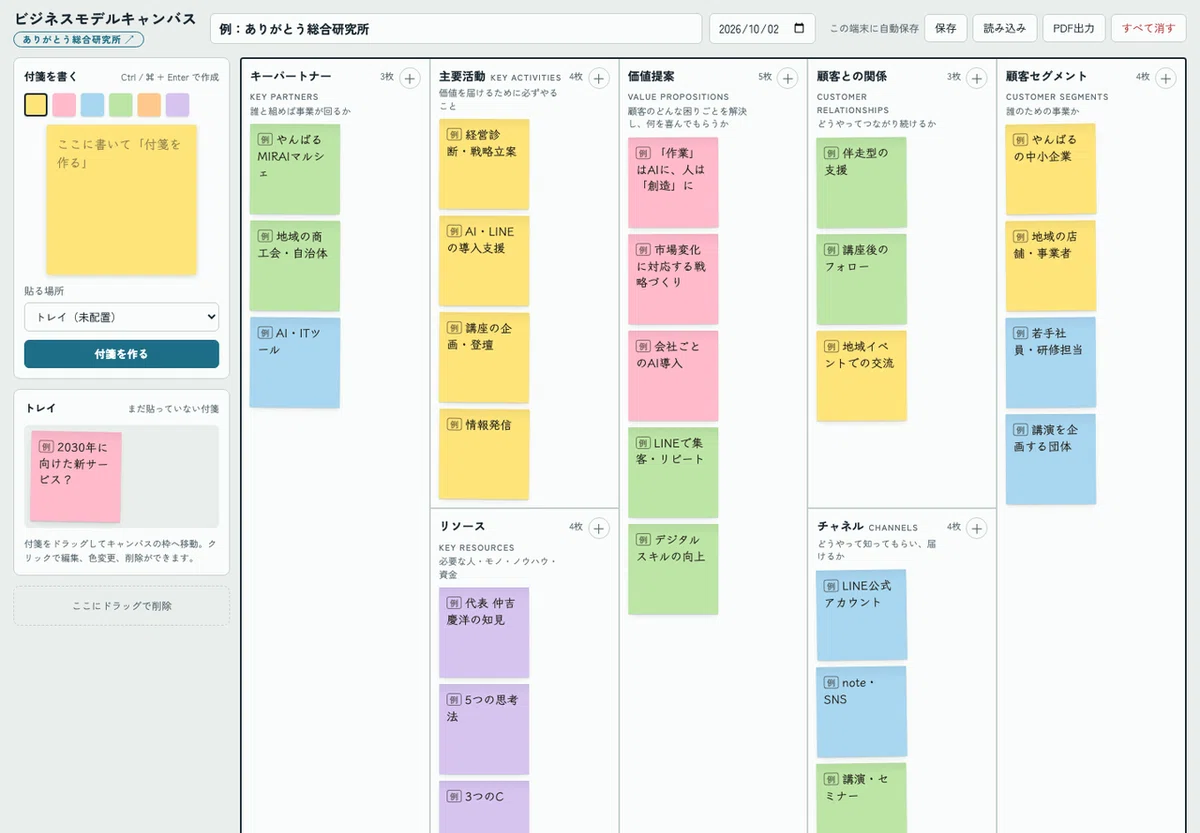1200x833 pixels.
Task: Choose the green sticky note color
Action: point(121,104)
